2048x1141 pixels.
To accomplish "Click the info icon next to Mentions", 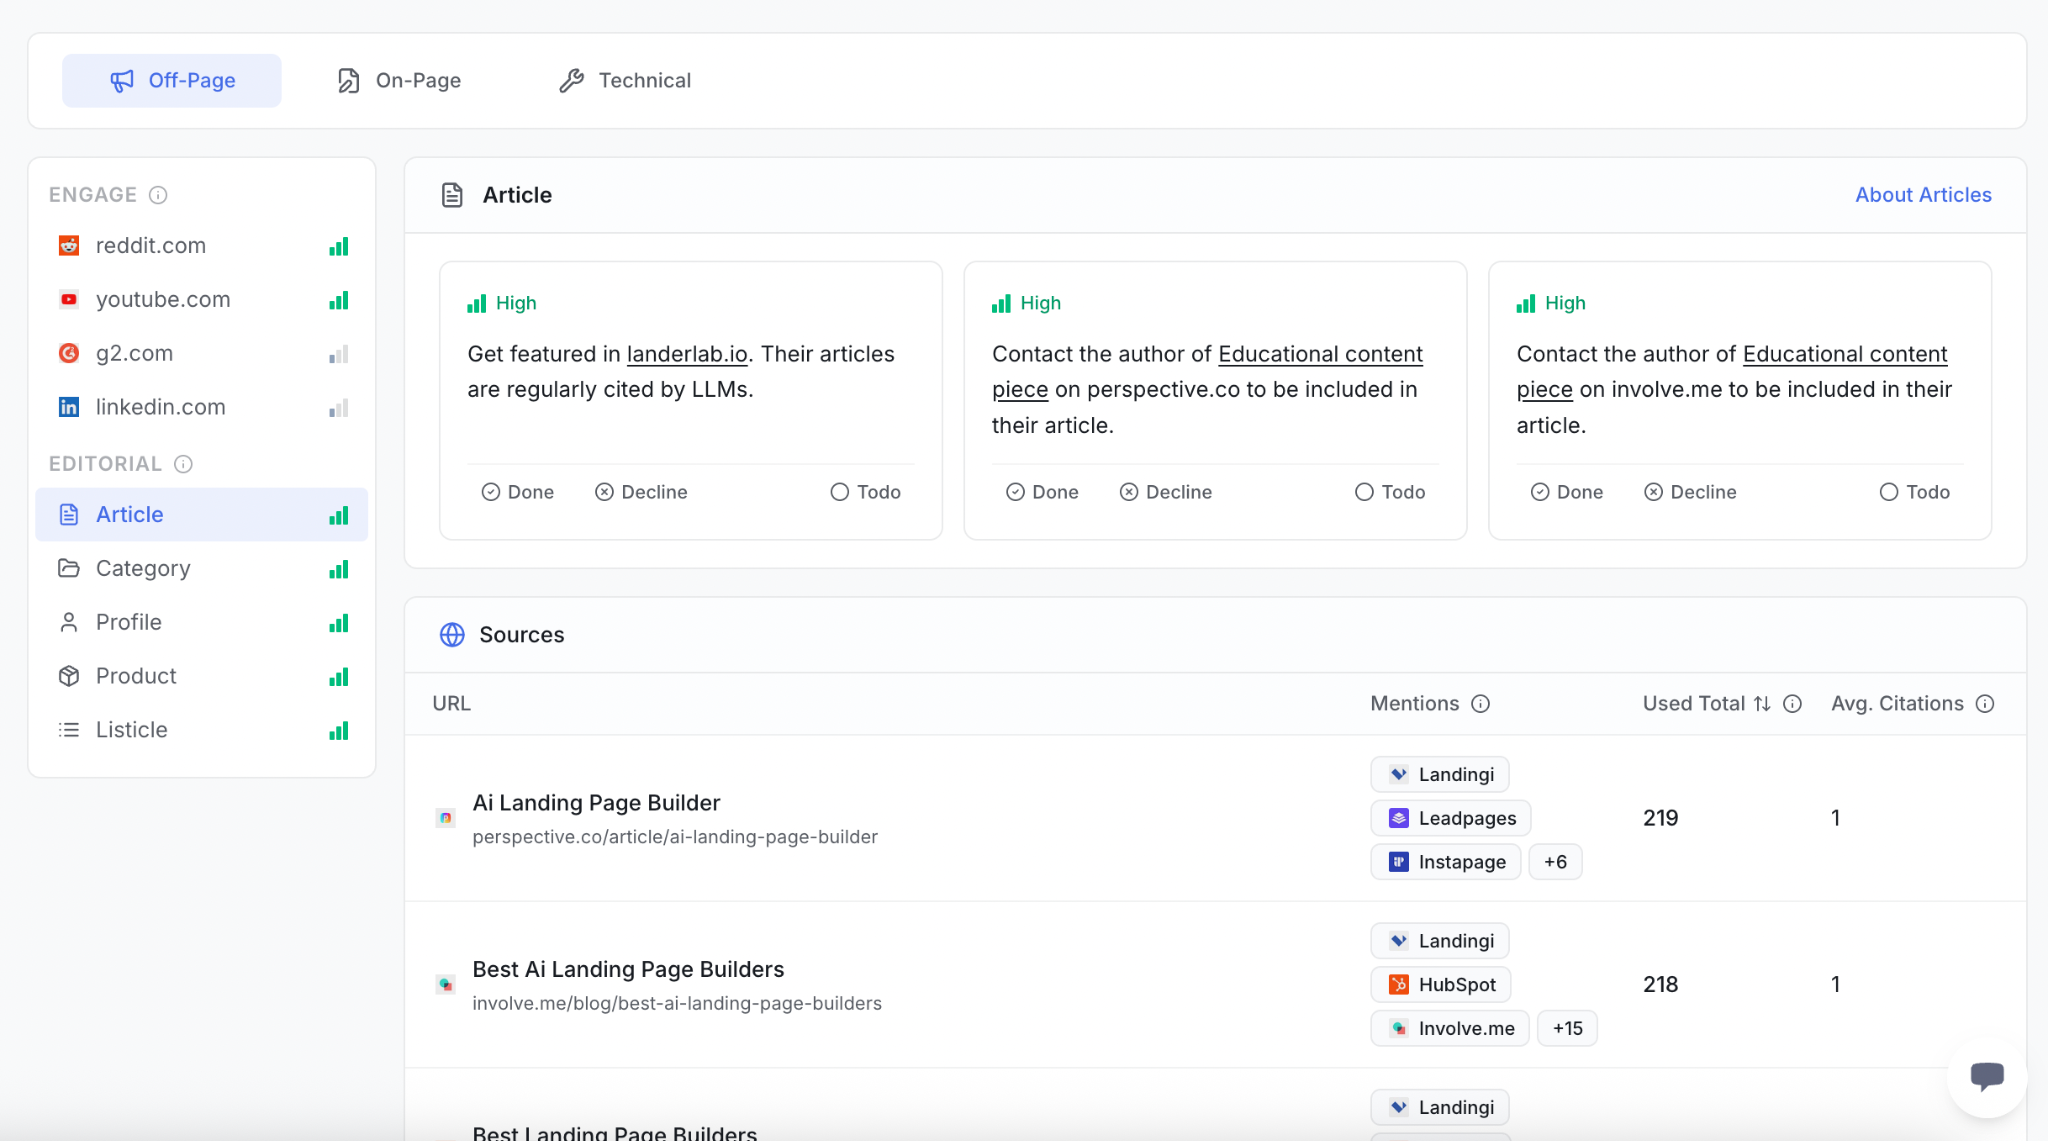I will tap(1481, 704).
